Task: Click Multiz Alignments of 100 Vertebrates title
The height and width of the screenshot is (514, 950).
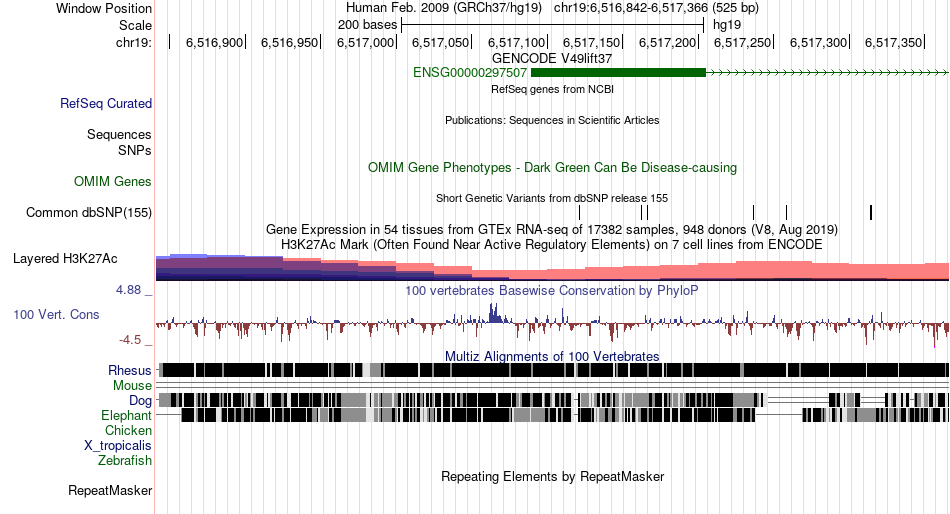Action: point(552,356)
